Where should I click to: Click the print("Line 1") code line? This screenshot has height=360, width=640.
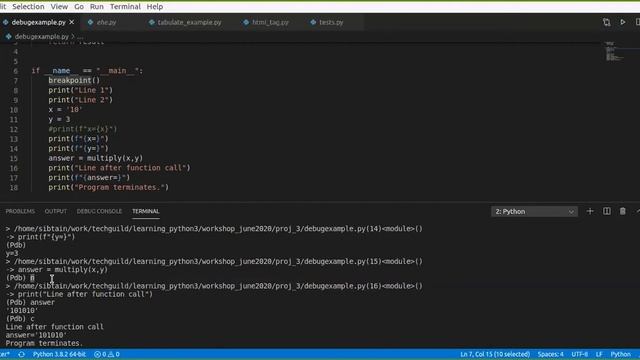pos(80,90)
